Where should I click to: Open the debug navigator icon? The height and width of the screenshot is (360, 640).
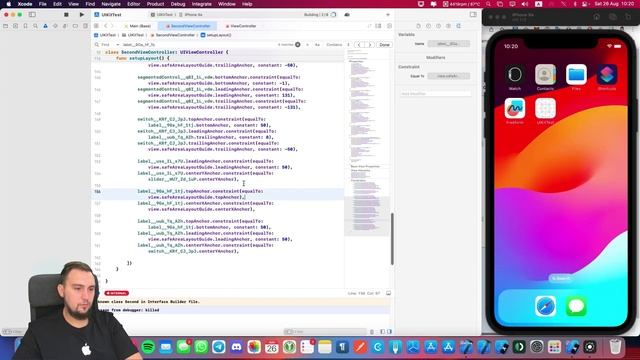(65, 26)
